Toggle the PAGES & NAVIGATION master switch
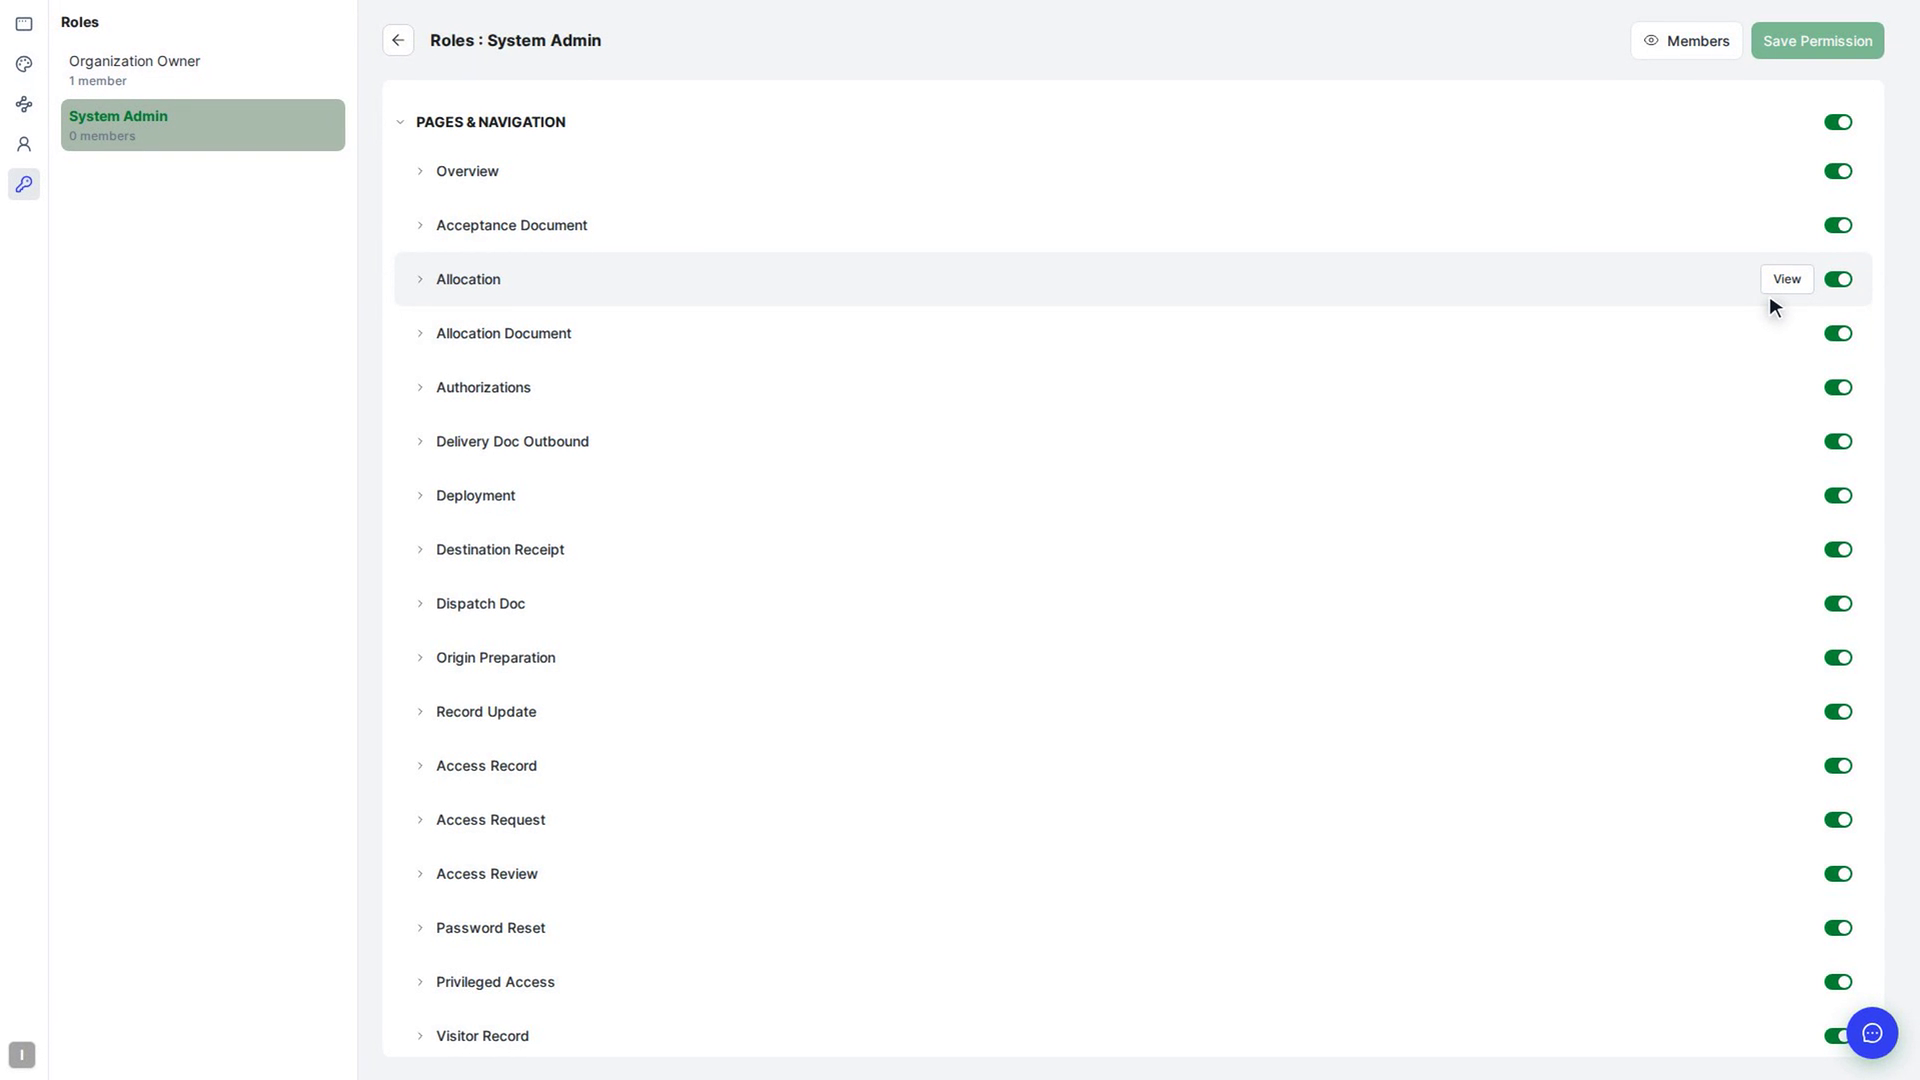The image size is (1920, 1080). click(1838, 122)
